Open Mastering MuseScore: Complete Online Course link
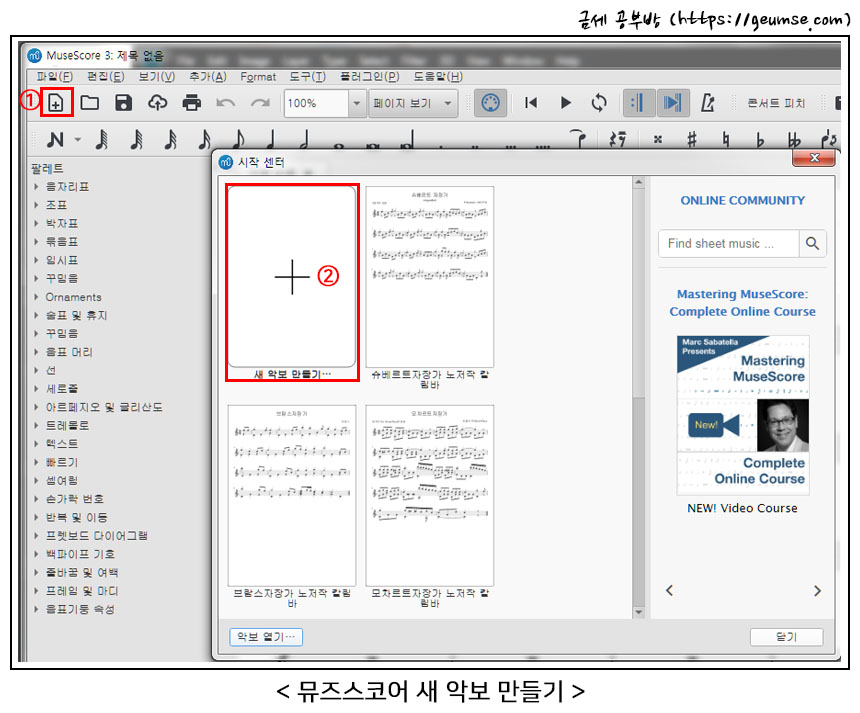860x713 pixels. (742, 303)
